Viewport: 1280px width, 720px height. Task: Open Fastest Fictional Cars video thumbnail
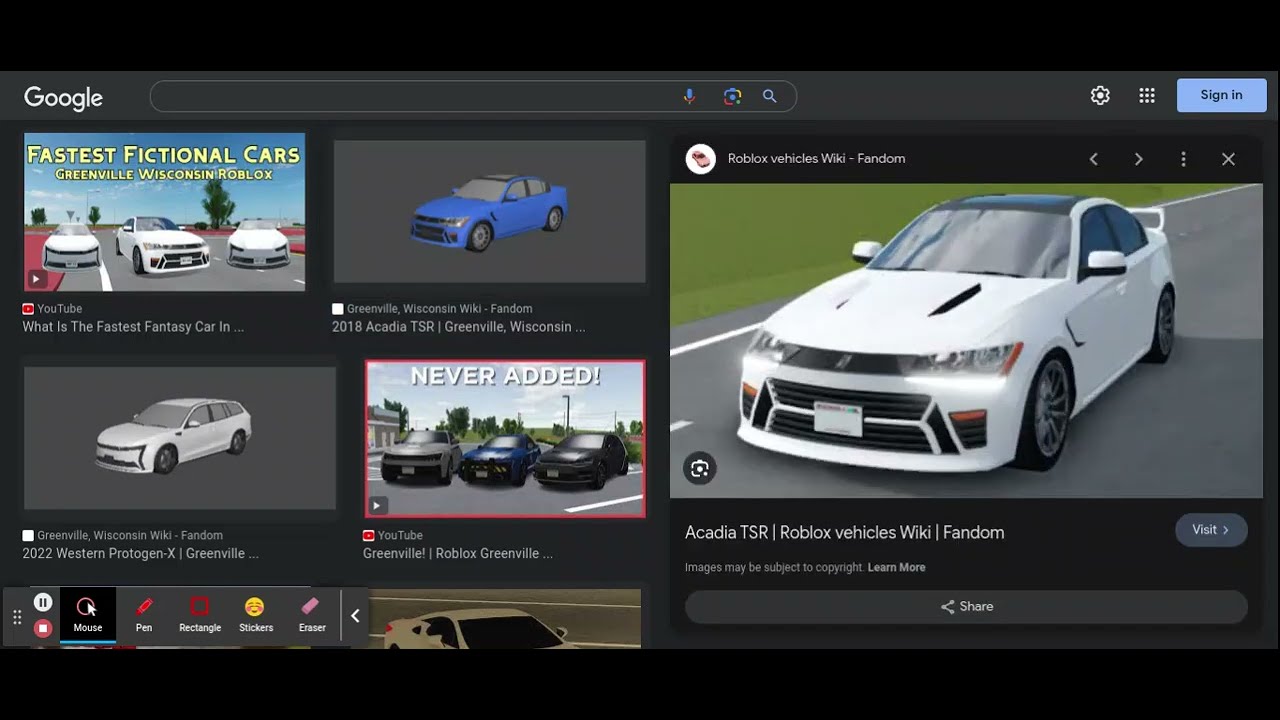tap(164, 212)
